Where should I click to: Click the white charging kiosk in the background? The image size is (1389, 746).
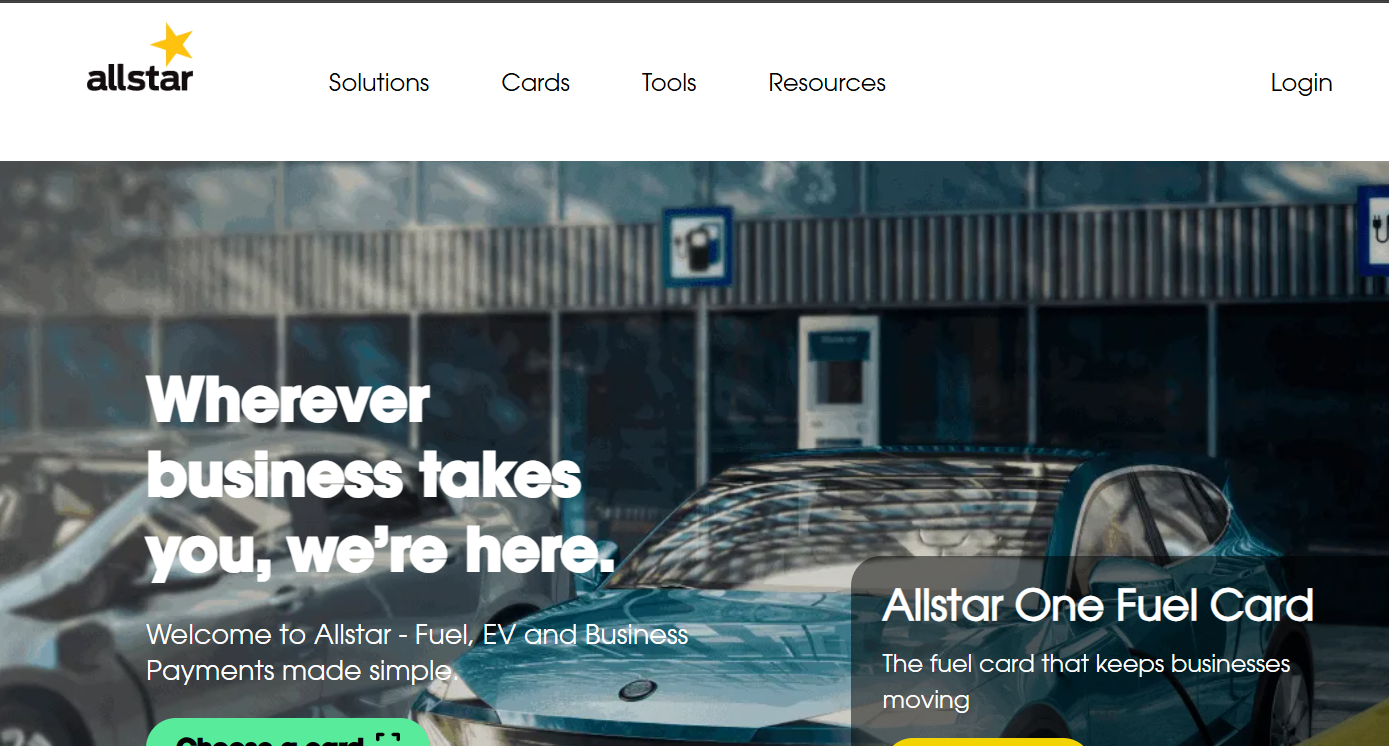(x=838, y=381)
